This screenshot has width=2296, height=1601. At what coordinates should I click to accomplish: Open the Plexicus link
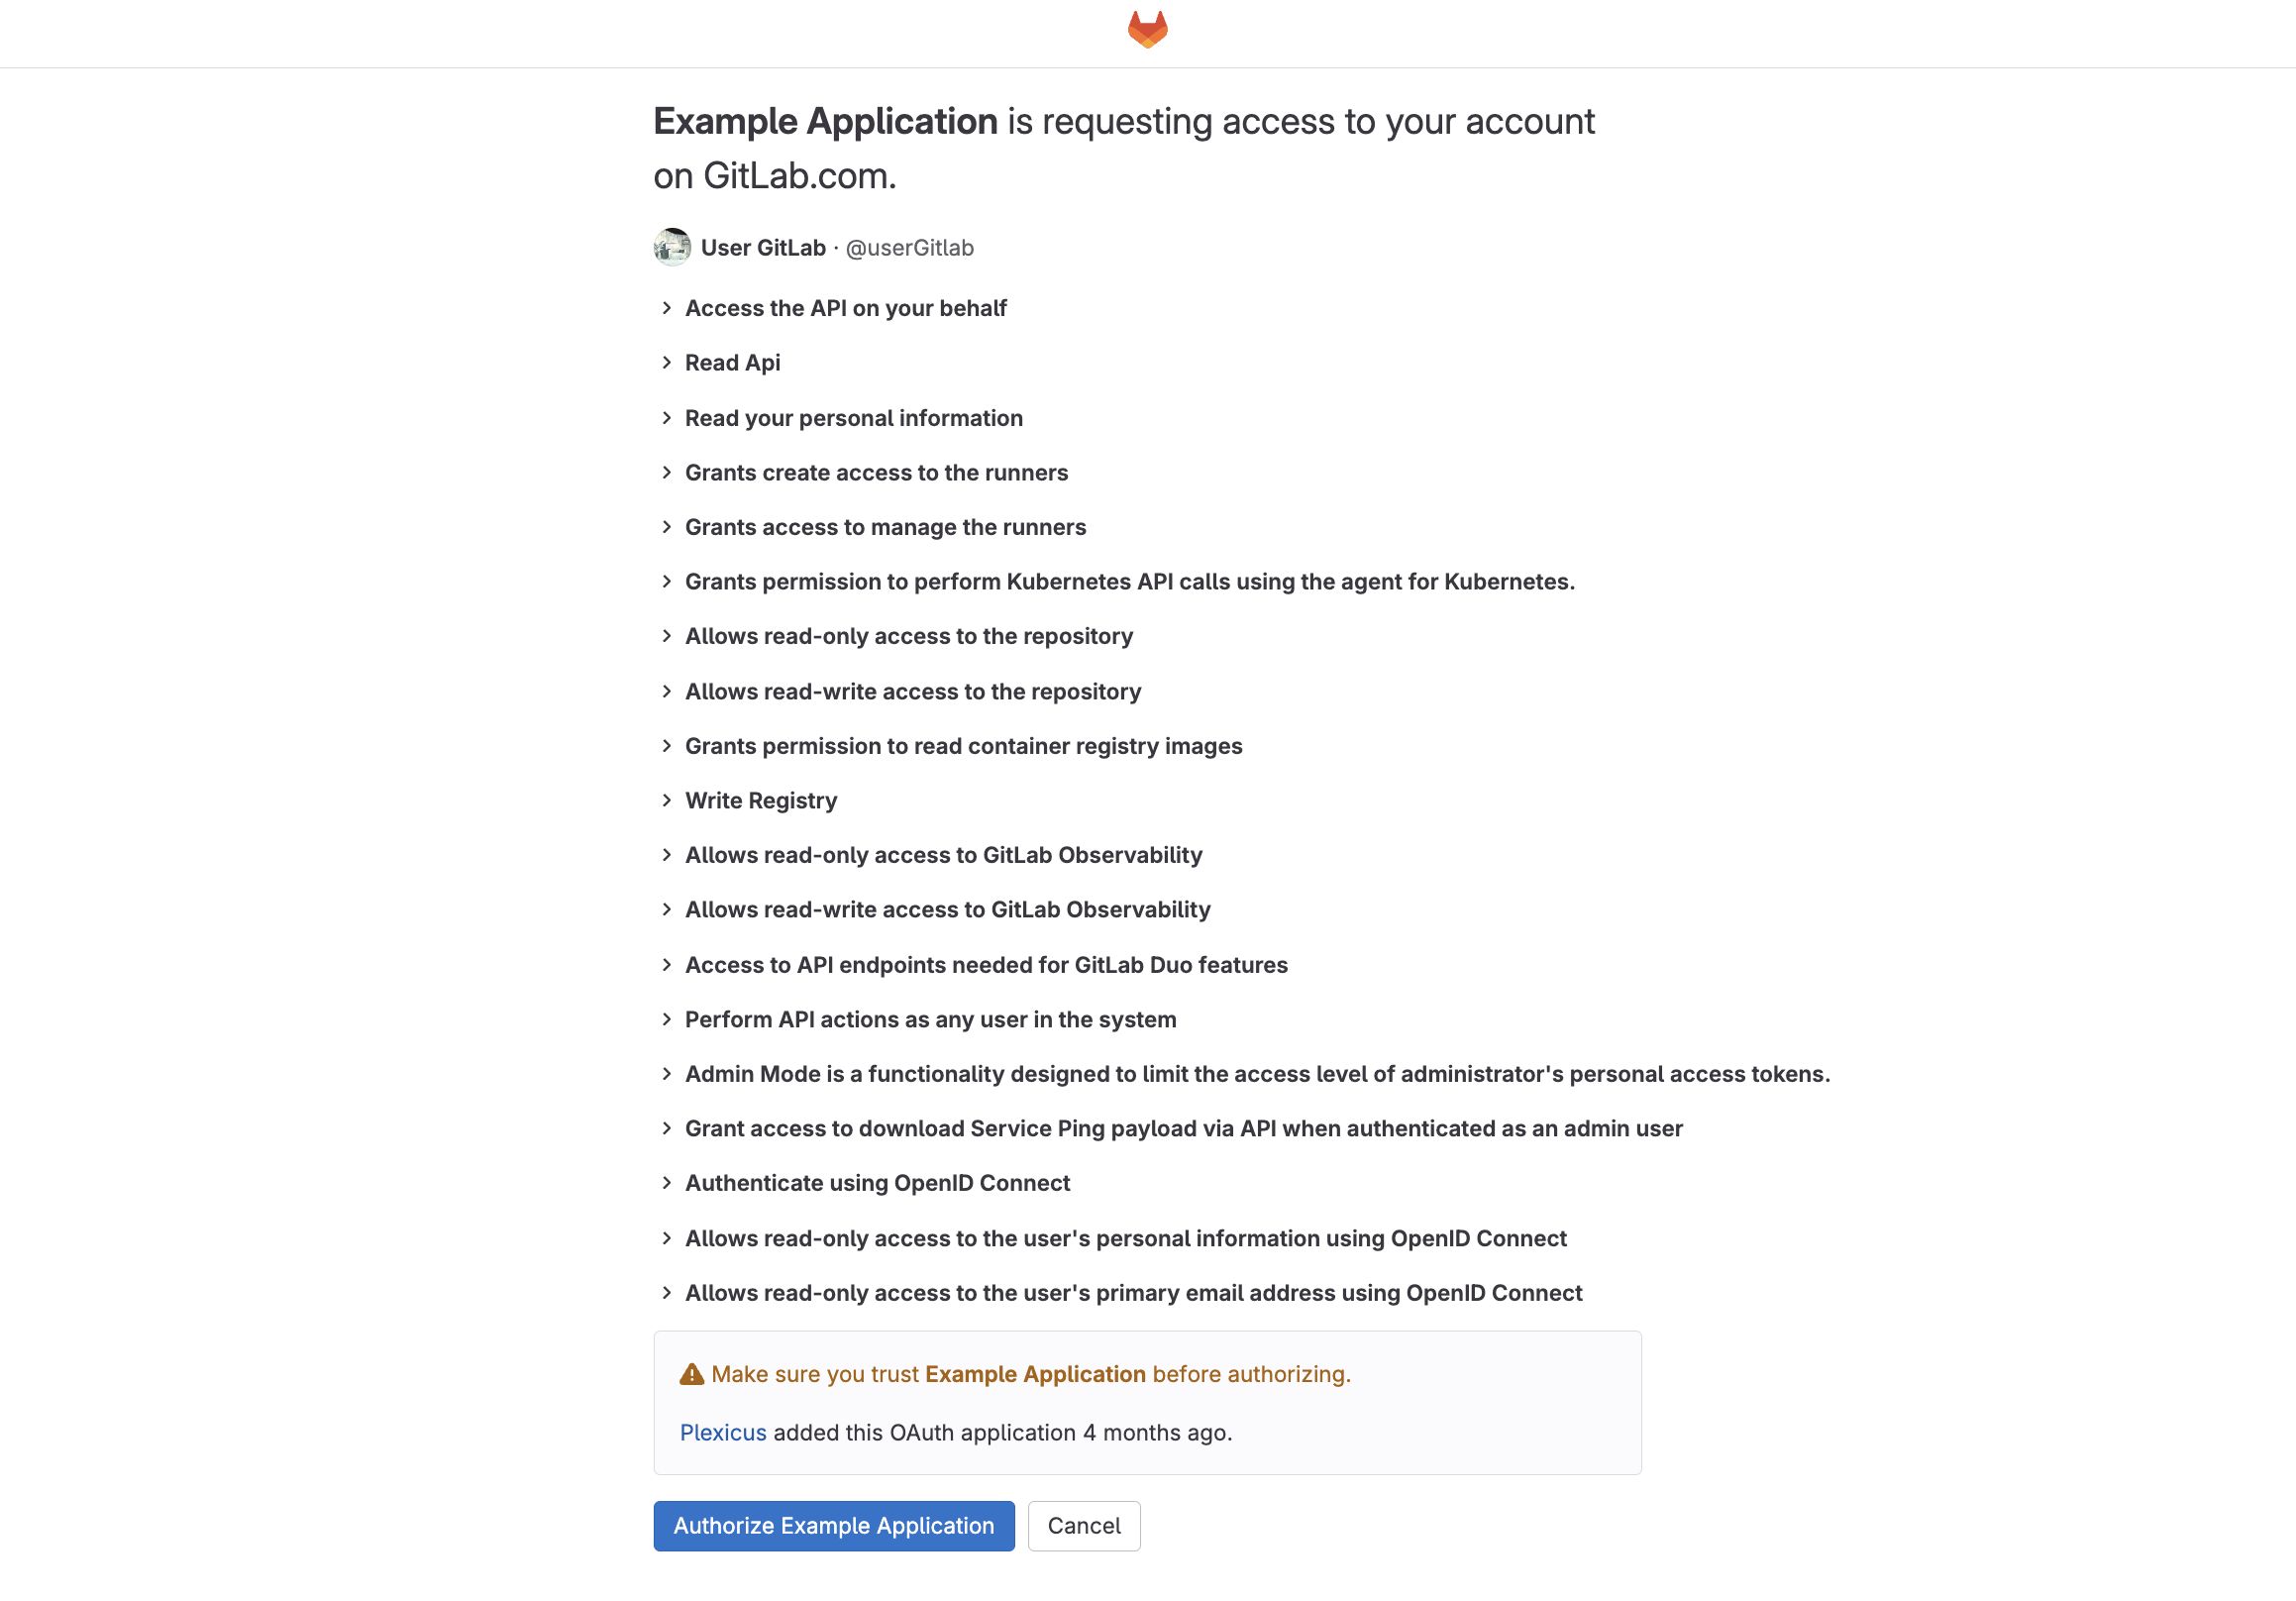coord(723,1432)
